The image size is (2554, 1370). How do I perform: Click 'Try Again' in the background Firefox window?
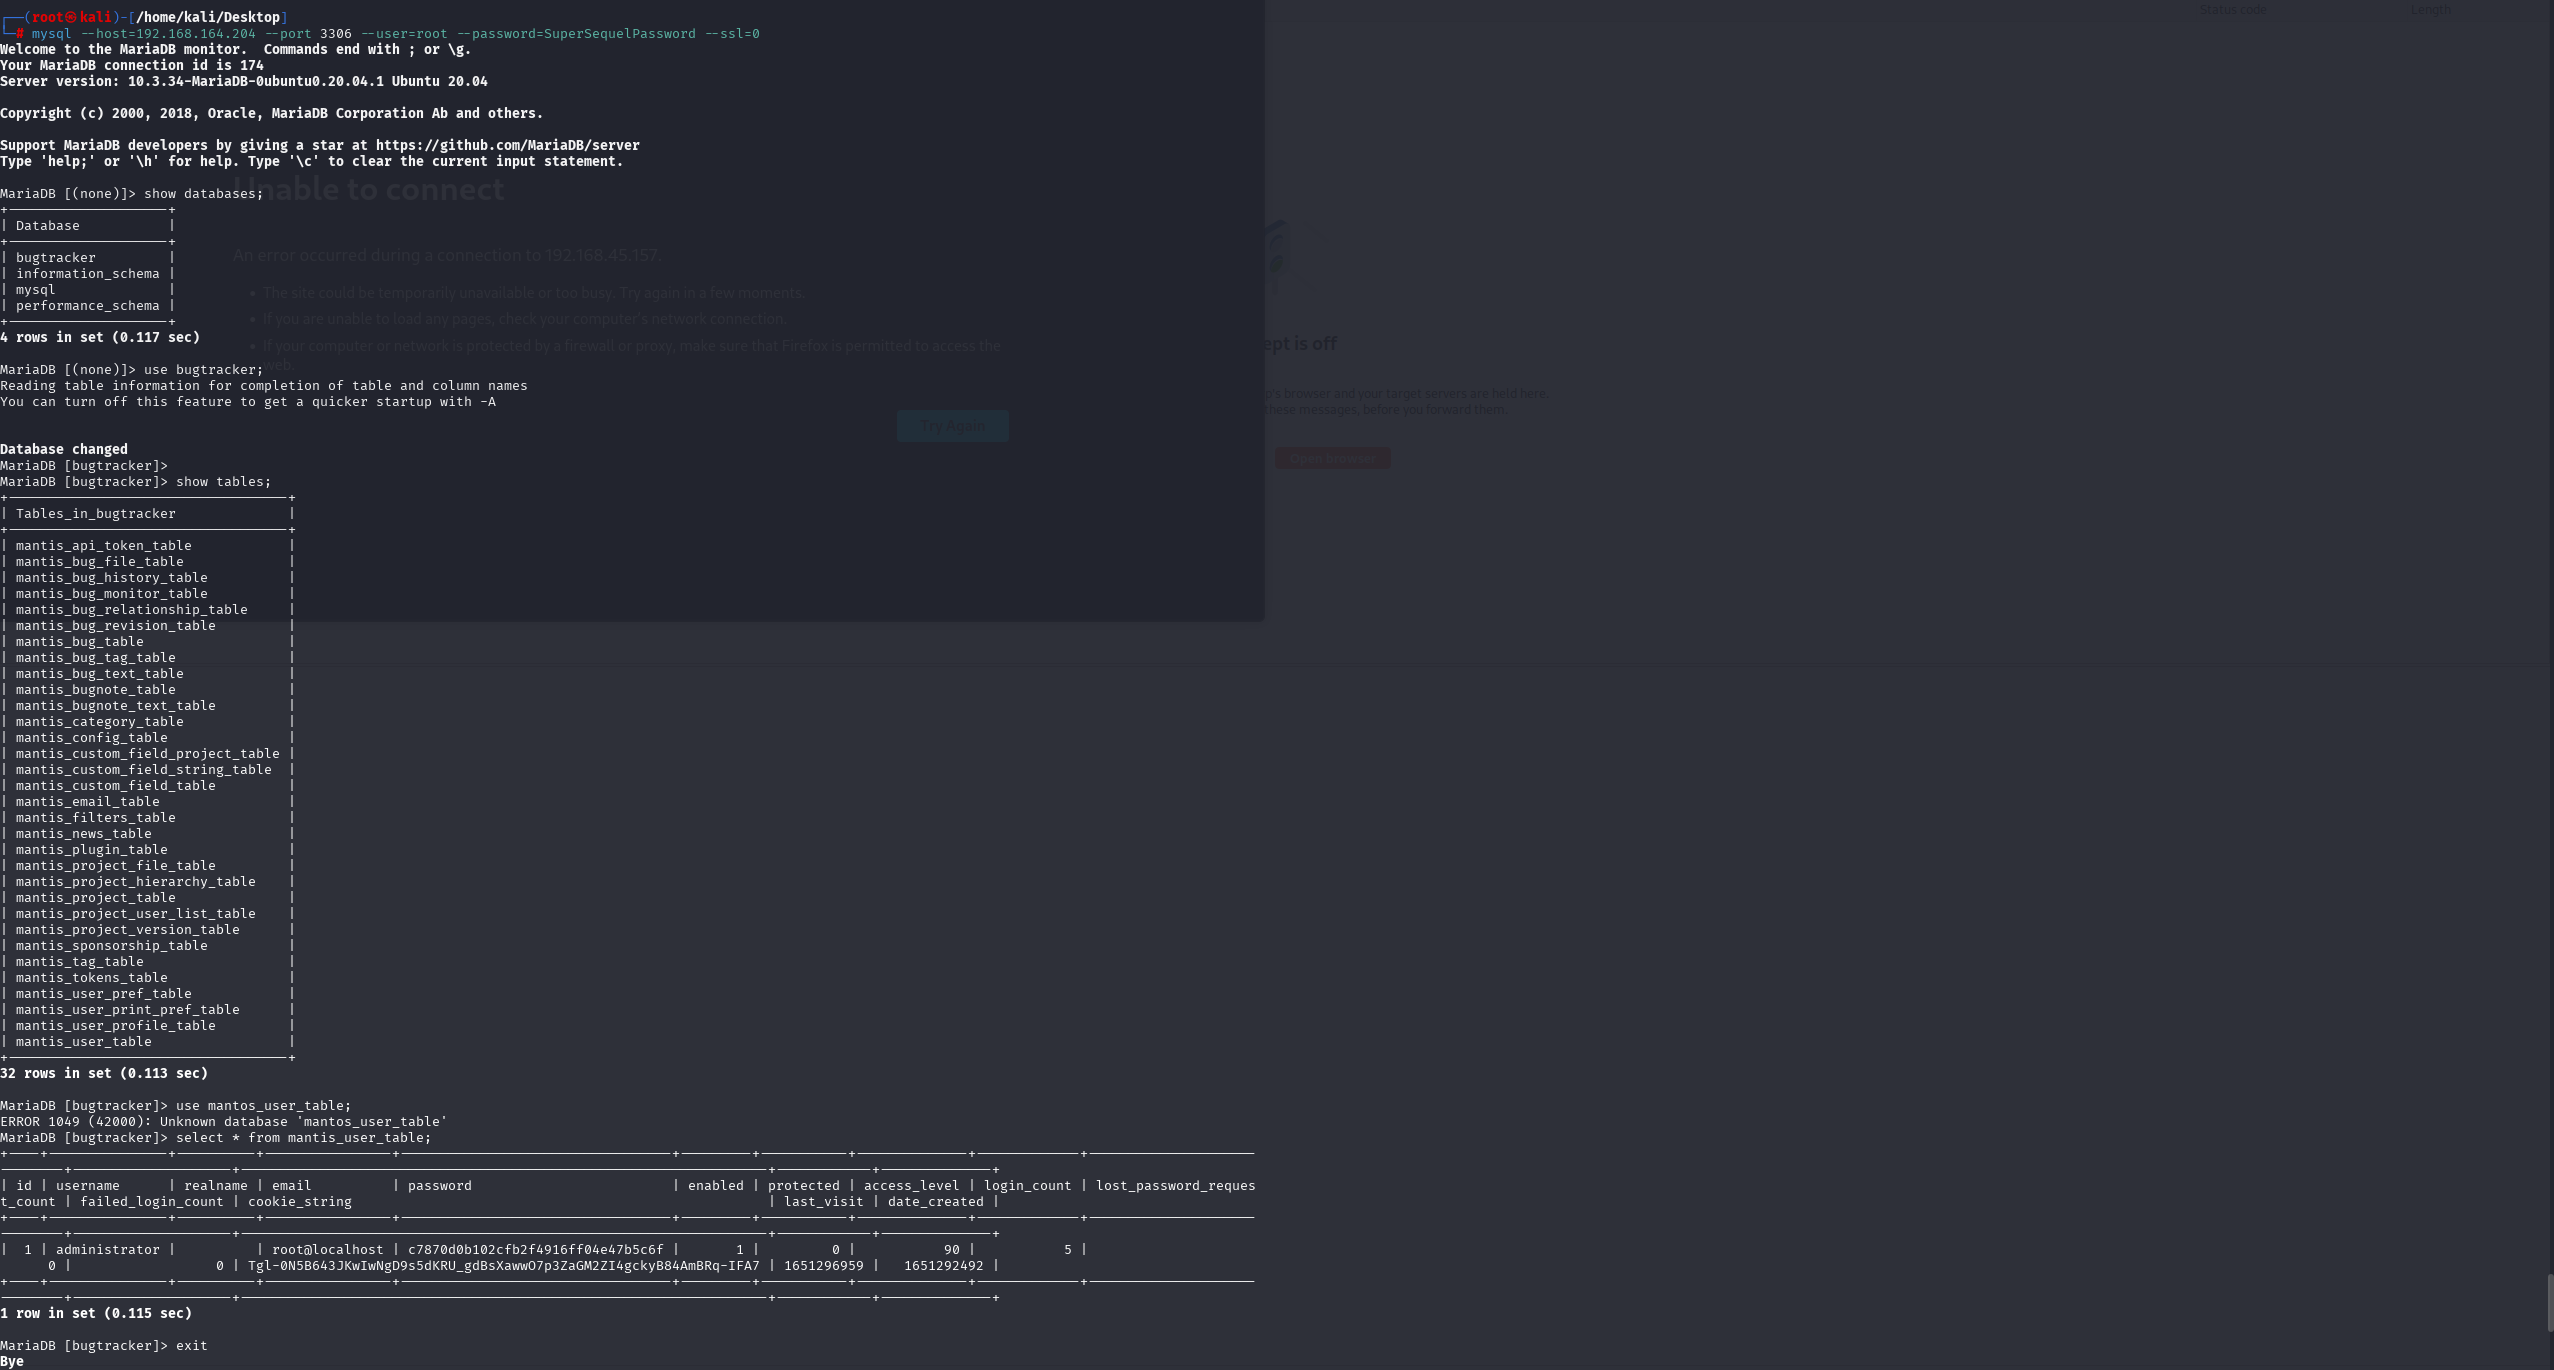point(953,426)
